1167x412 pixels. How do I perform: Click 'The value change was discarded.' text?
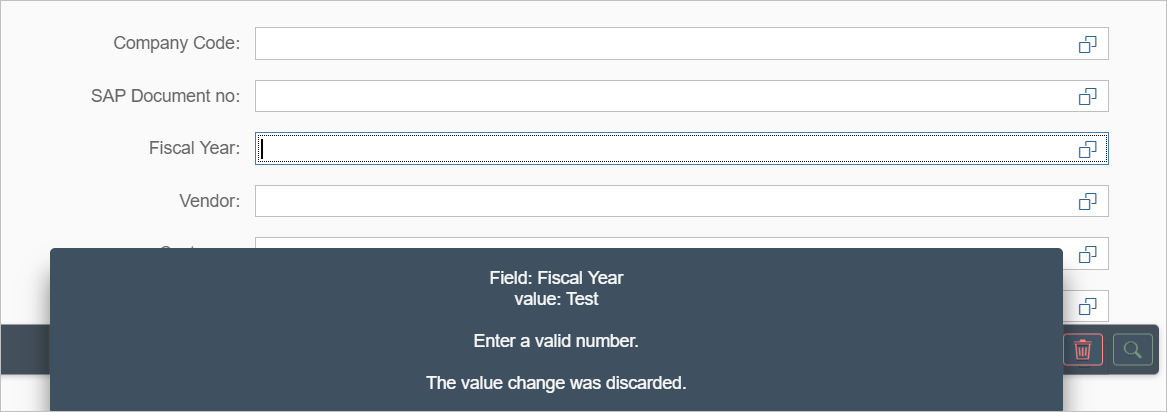555,382
